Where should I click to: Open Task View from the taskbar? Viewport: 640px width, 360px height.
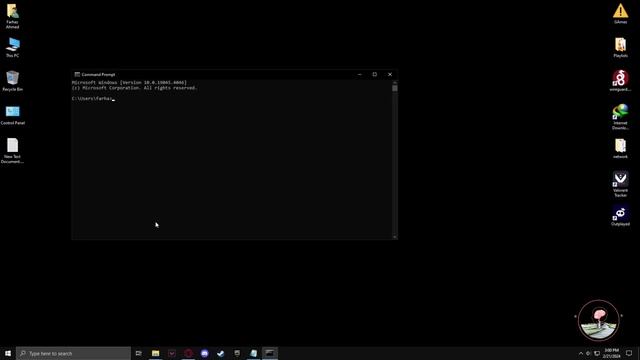139,353
